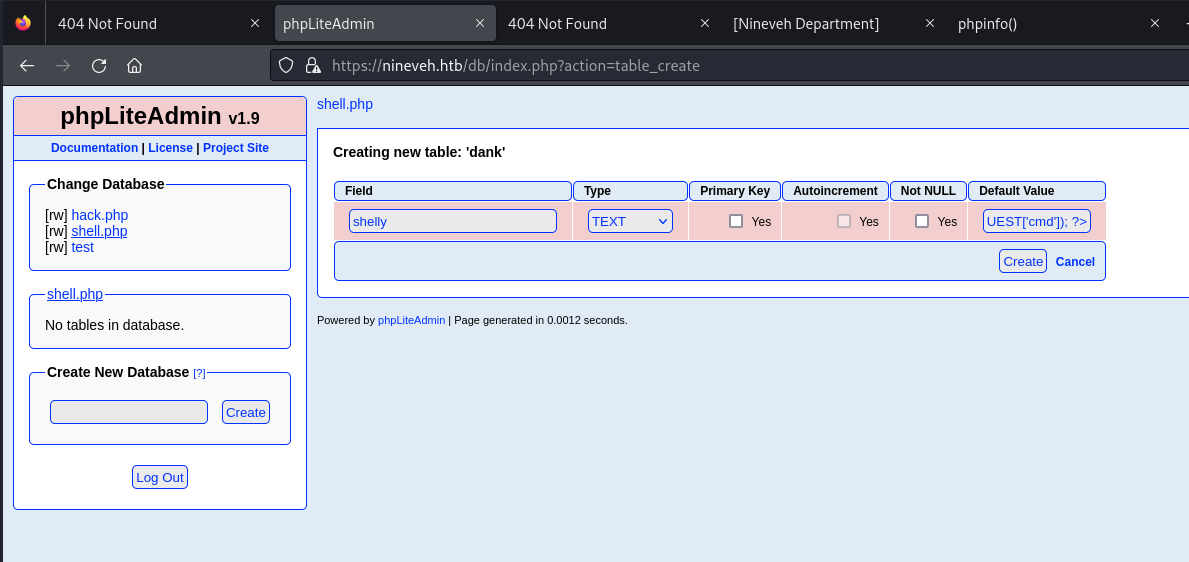Open the TEXT type dropdown
The height and width of the screenshot is (562, 1189).
coord(630,221)
